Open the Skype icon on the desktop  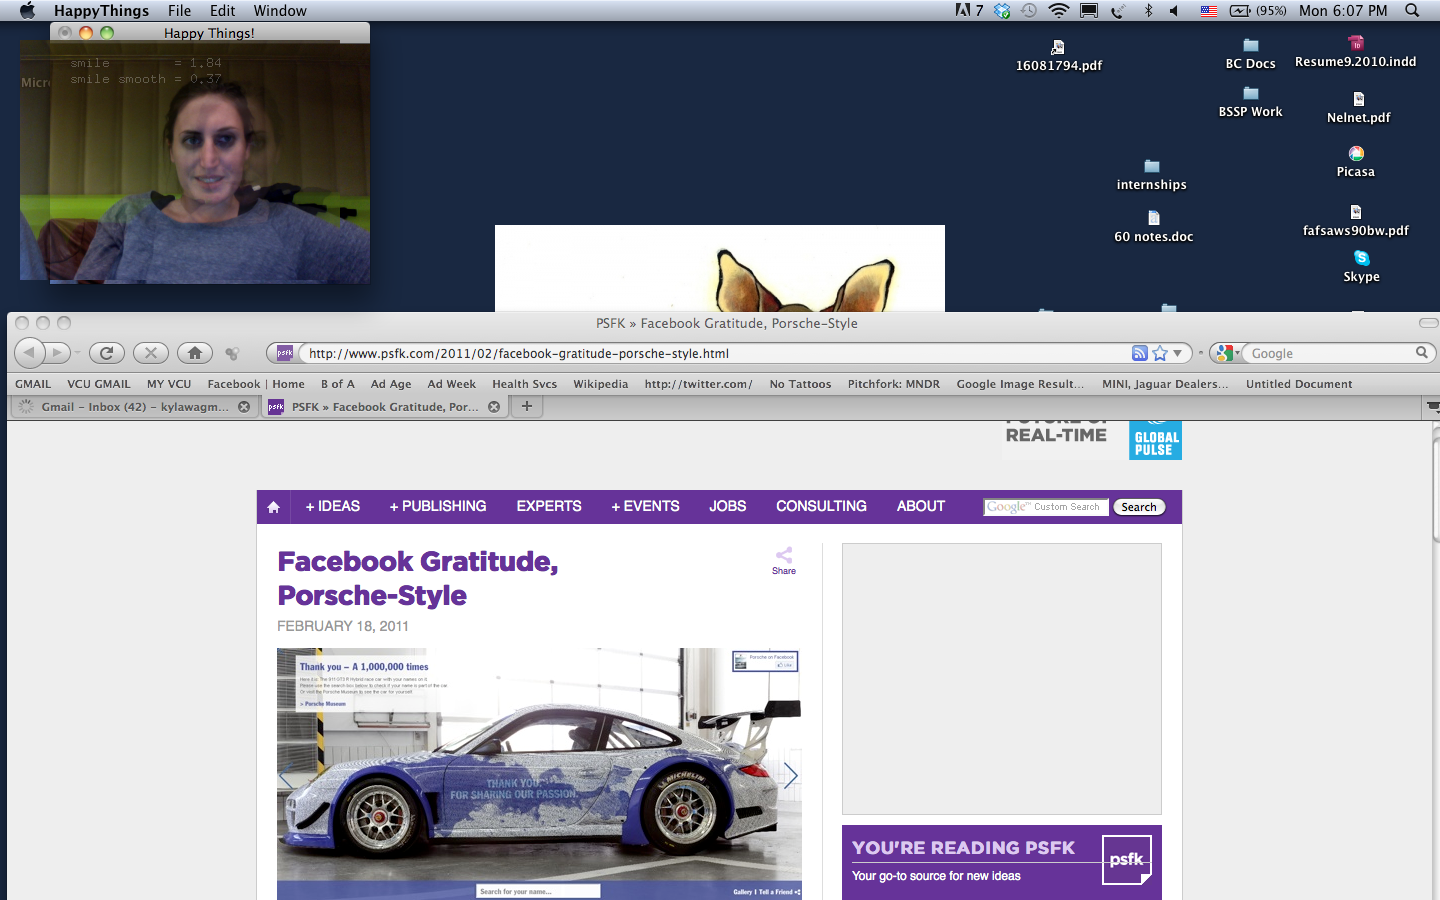pyautogui.click(x=1361, y=259)
